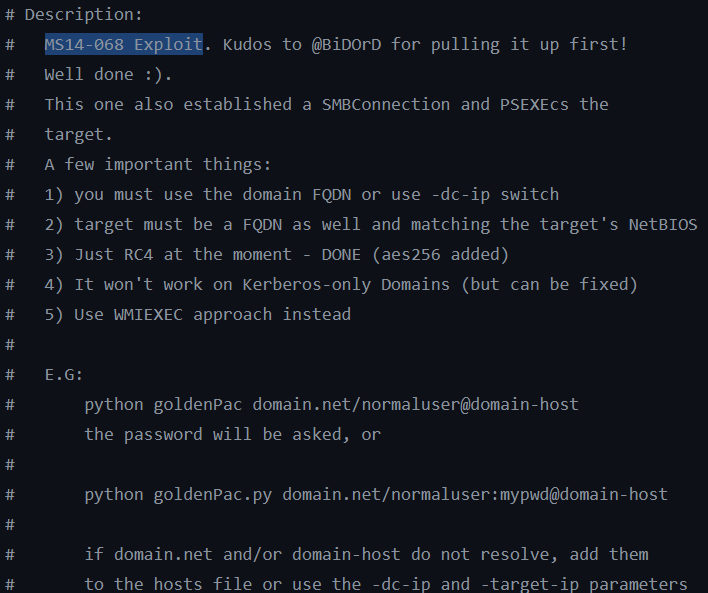Click the highlighted 'MS14-068 Exploit' text
The width and height of the screenshot is (708, 593).
(x=123, y=44)
